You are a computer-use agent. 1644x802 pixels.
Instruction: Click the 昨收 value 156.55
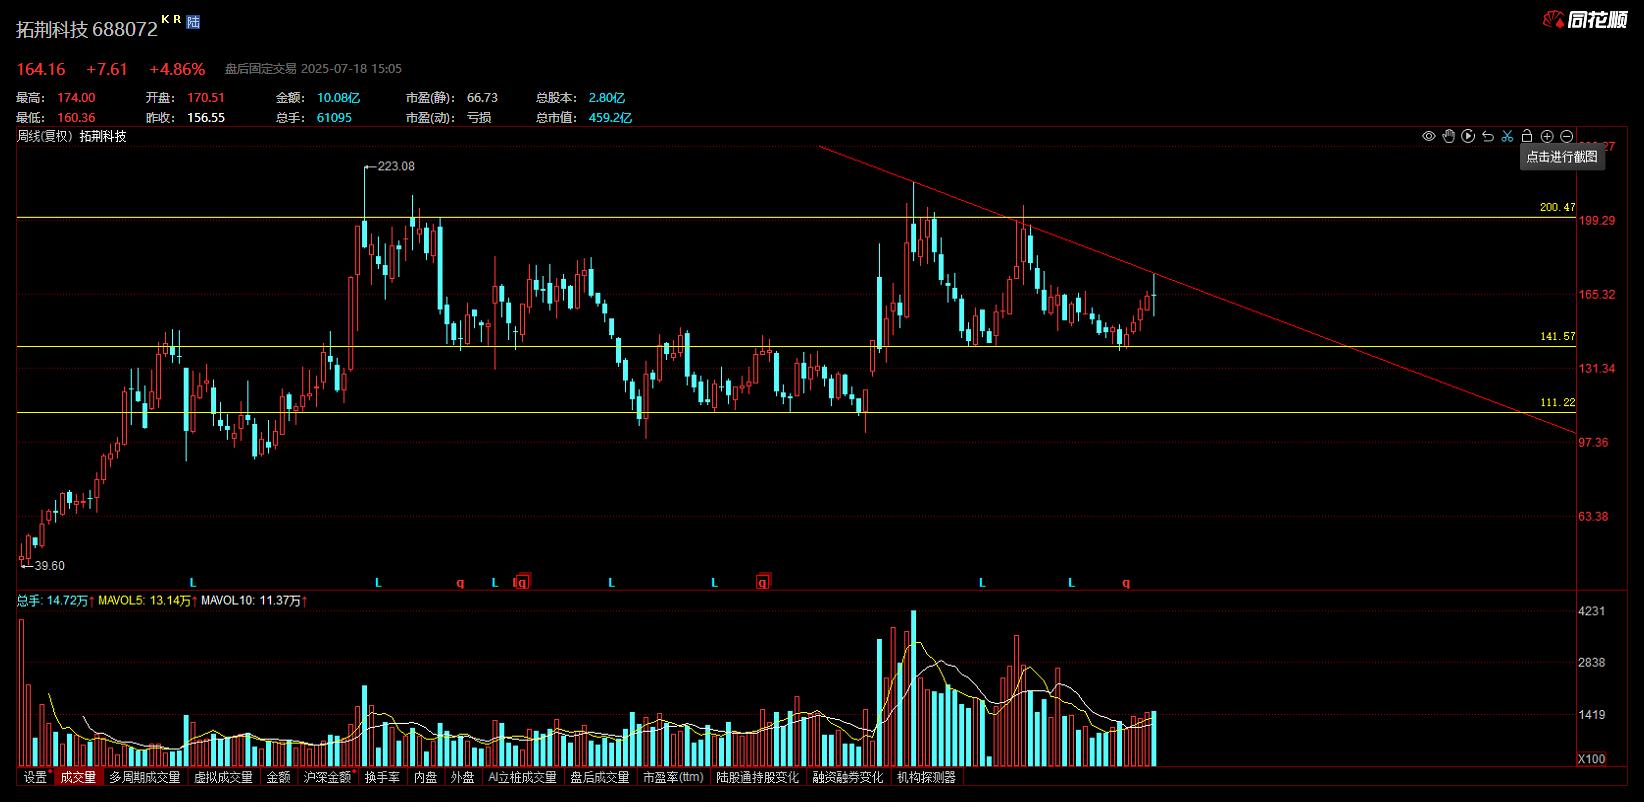click(206, 118)
